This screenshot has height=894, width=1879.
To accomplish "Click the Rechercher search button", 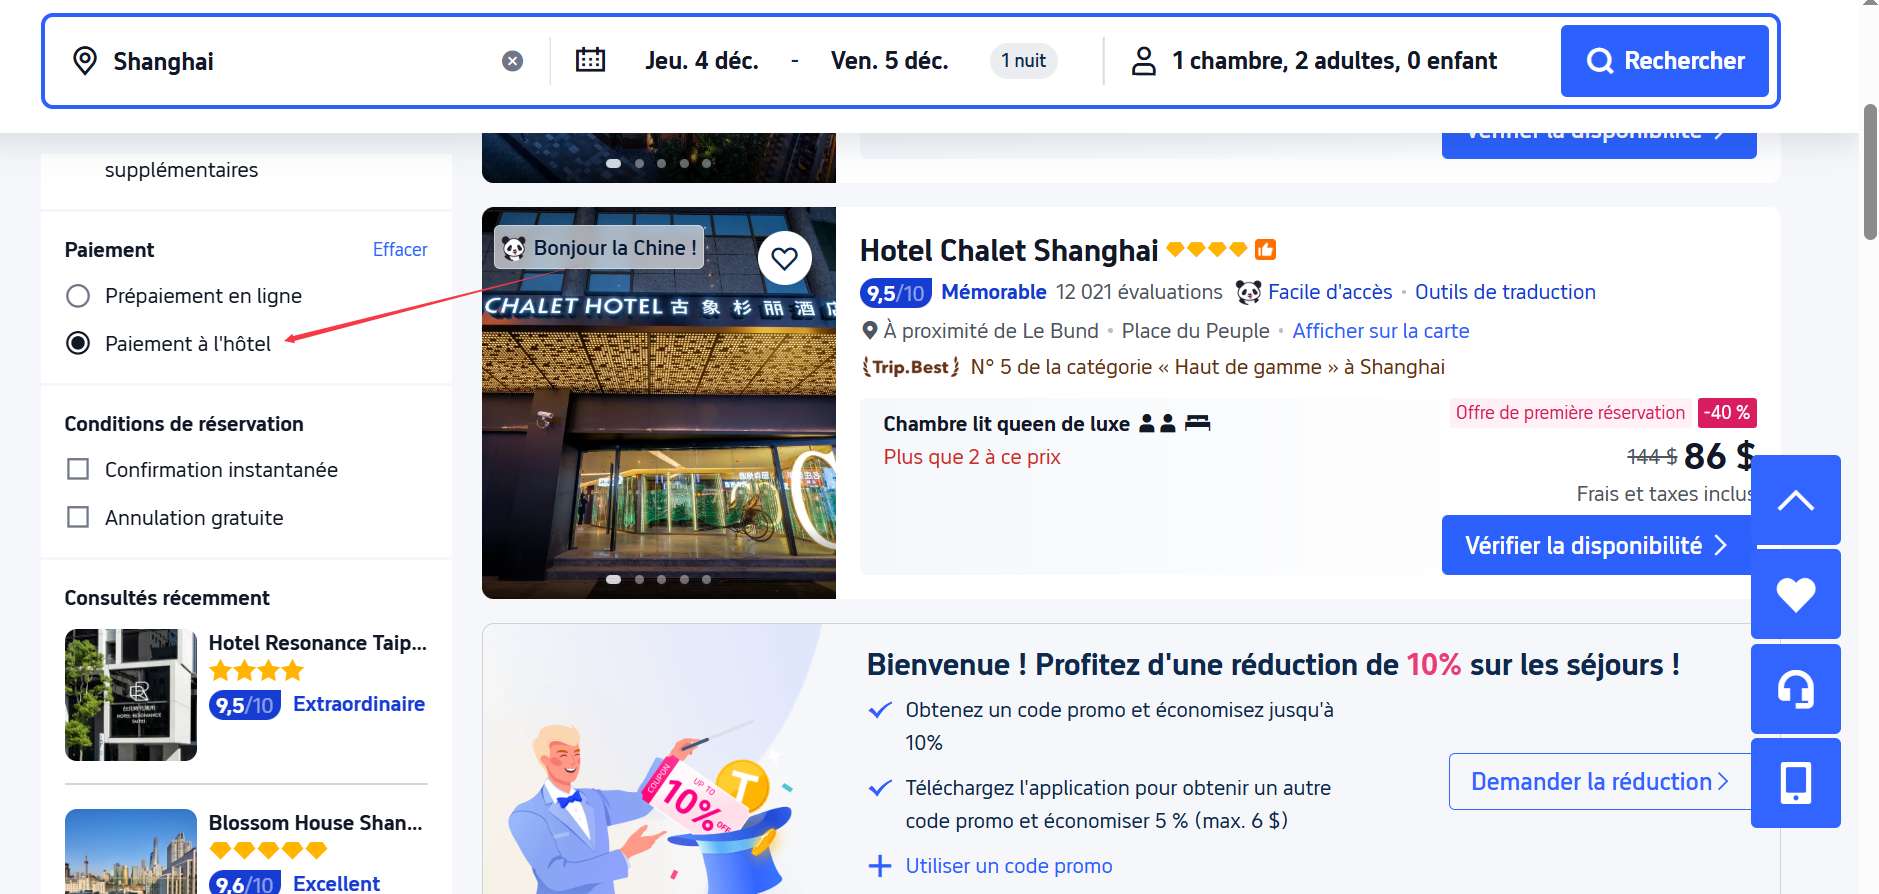I will point(1664,61).
